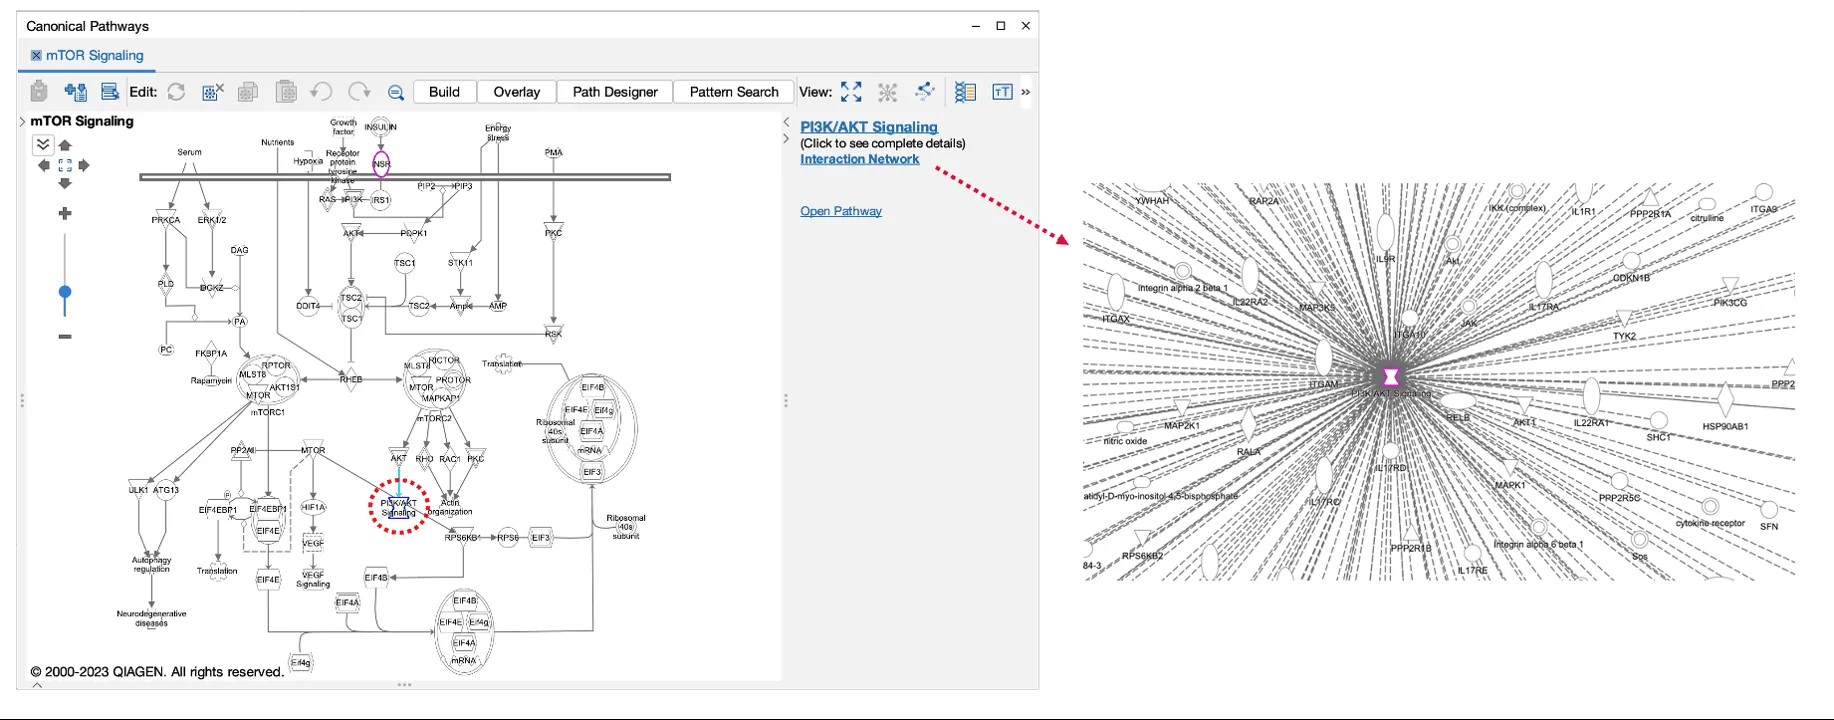Click the magnifier zoom icon in toolbar

click(396, 93)
